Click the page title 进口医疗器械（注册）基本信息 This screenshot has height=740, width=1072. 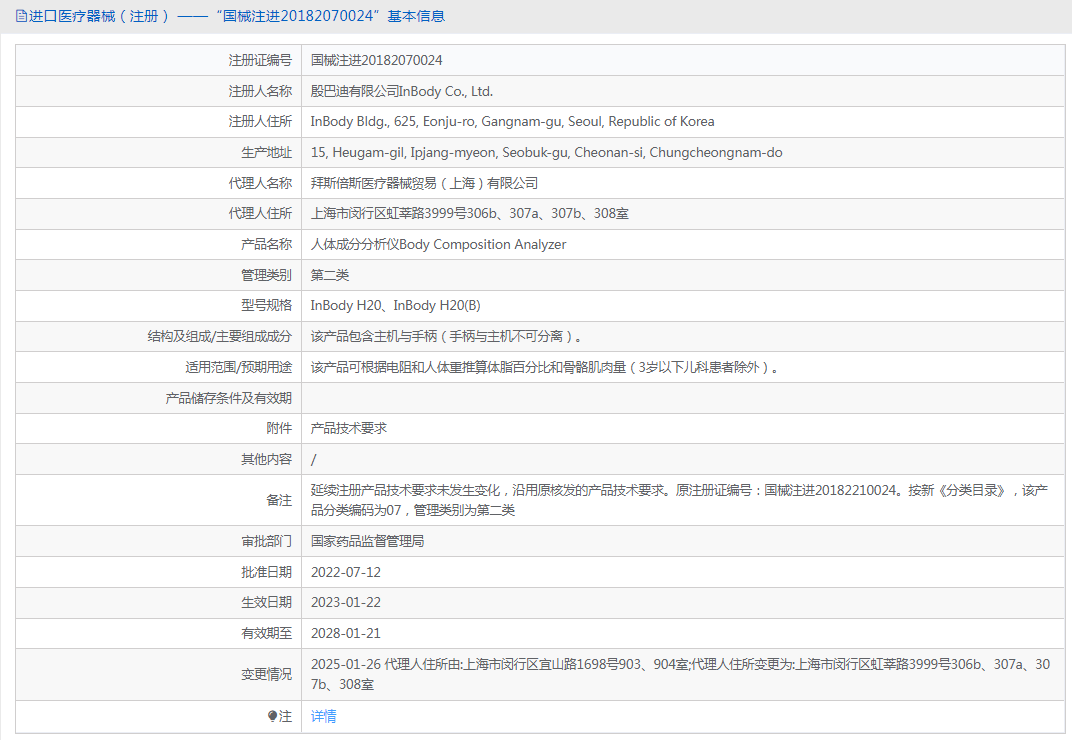tap(237, 16)
